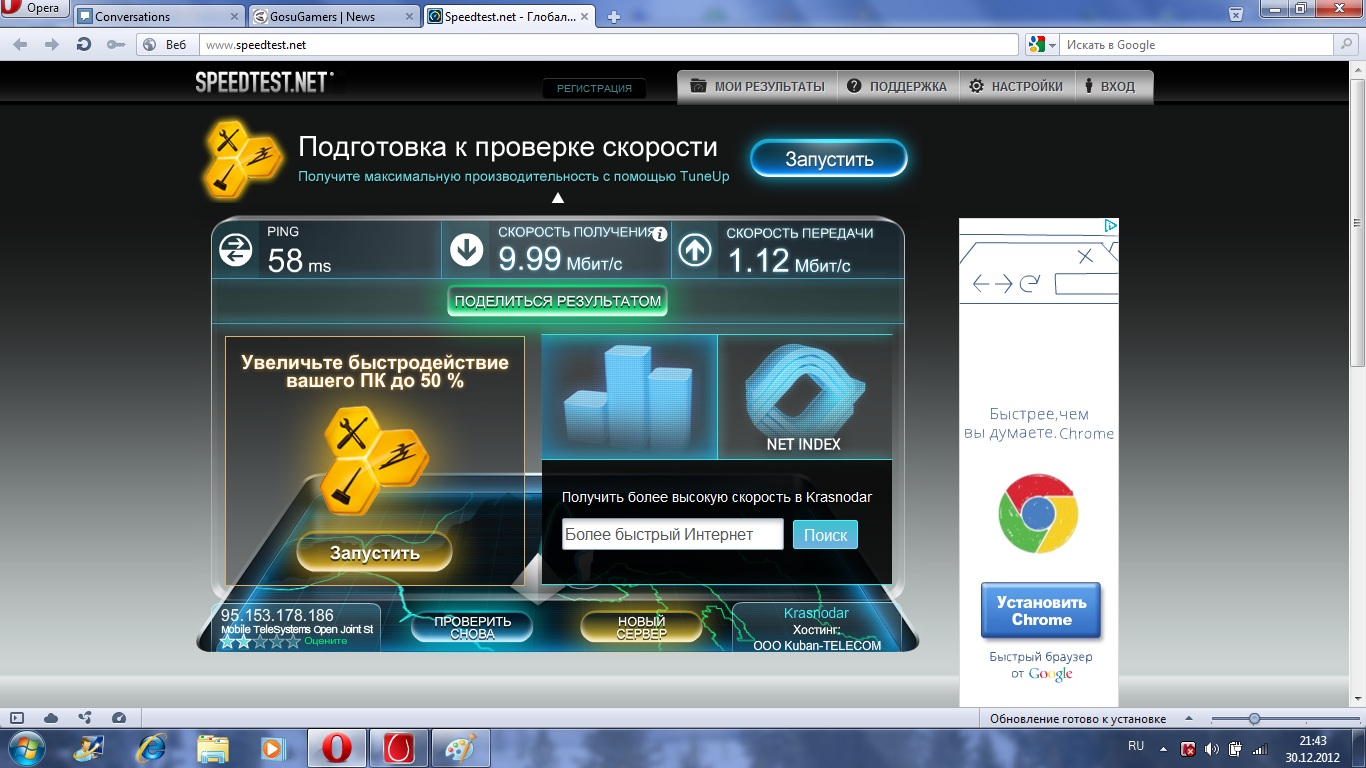Click the Speedtest.net logo

click(x=265, y=83)
